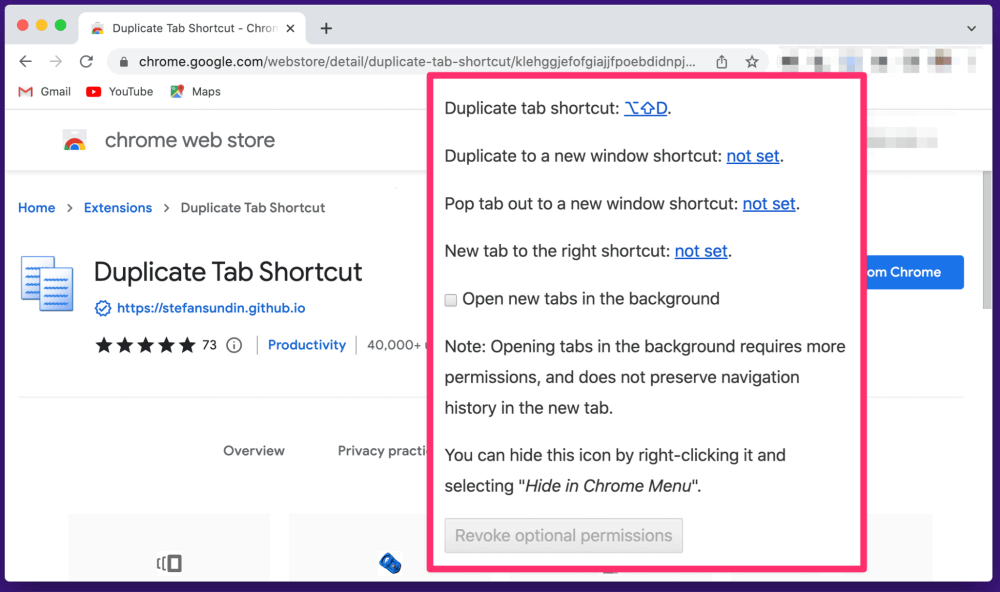The height and width of the screenshot is (592, 1000).
Task: Go back using the browser back arrow
Action: point(26,61)
